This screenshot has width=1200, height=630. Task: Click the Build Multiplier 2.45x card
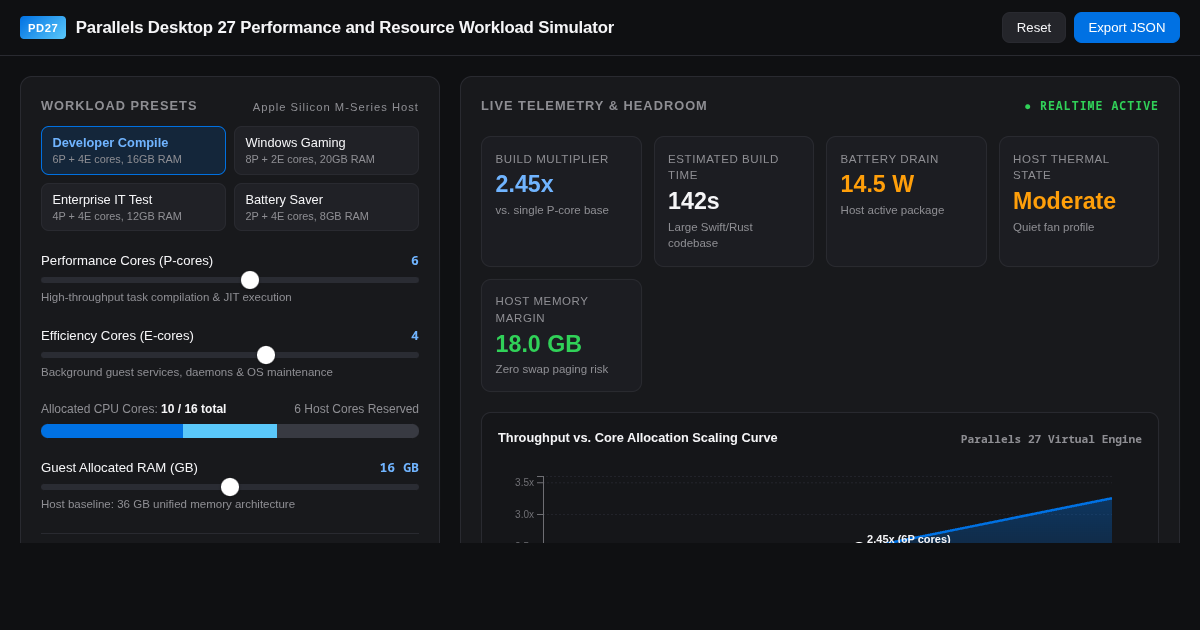(561, 201)
